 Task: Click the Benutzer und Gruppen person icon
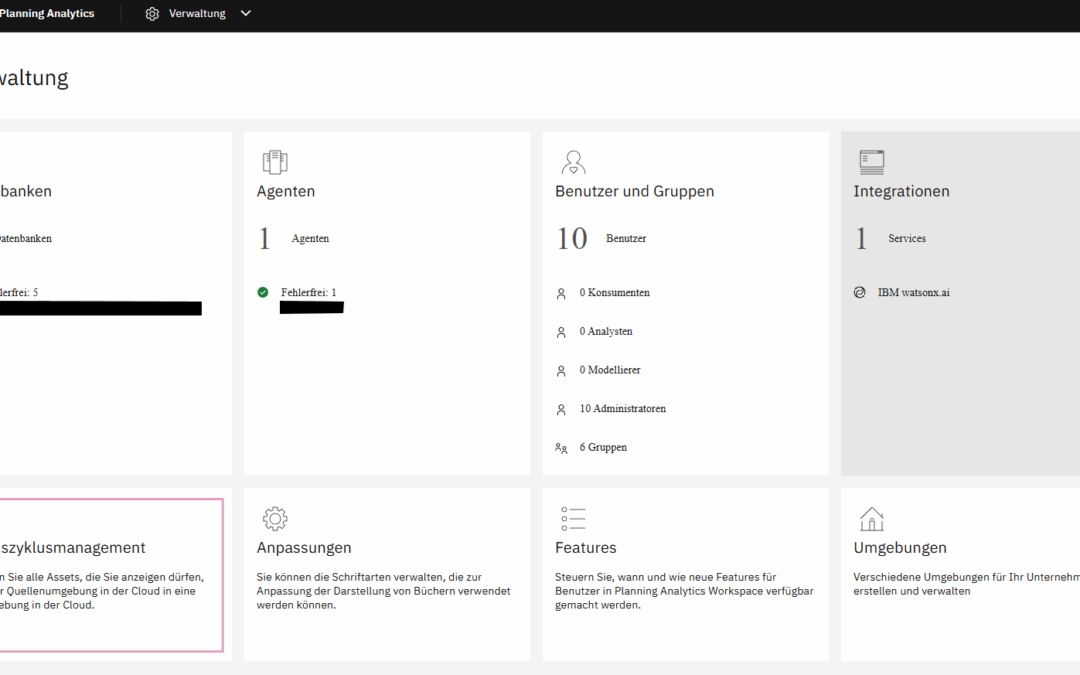[x=573, y=162]
